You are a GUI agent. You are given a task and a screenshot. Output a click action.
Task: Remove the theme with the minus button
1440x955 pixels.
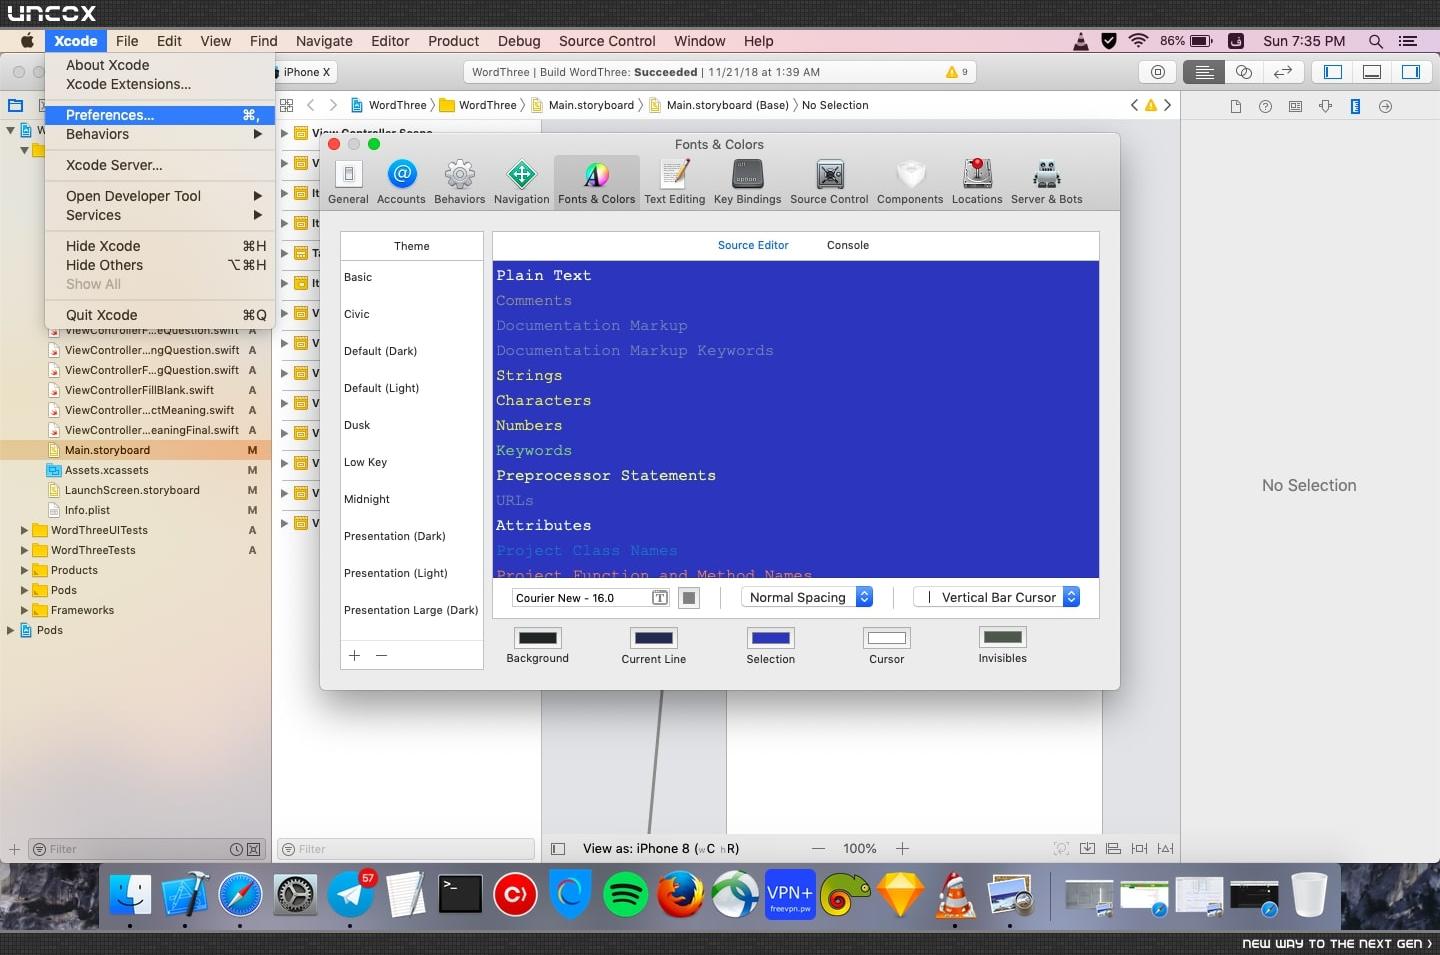click(x=381, y=655)
